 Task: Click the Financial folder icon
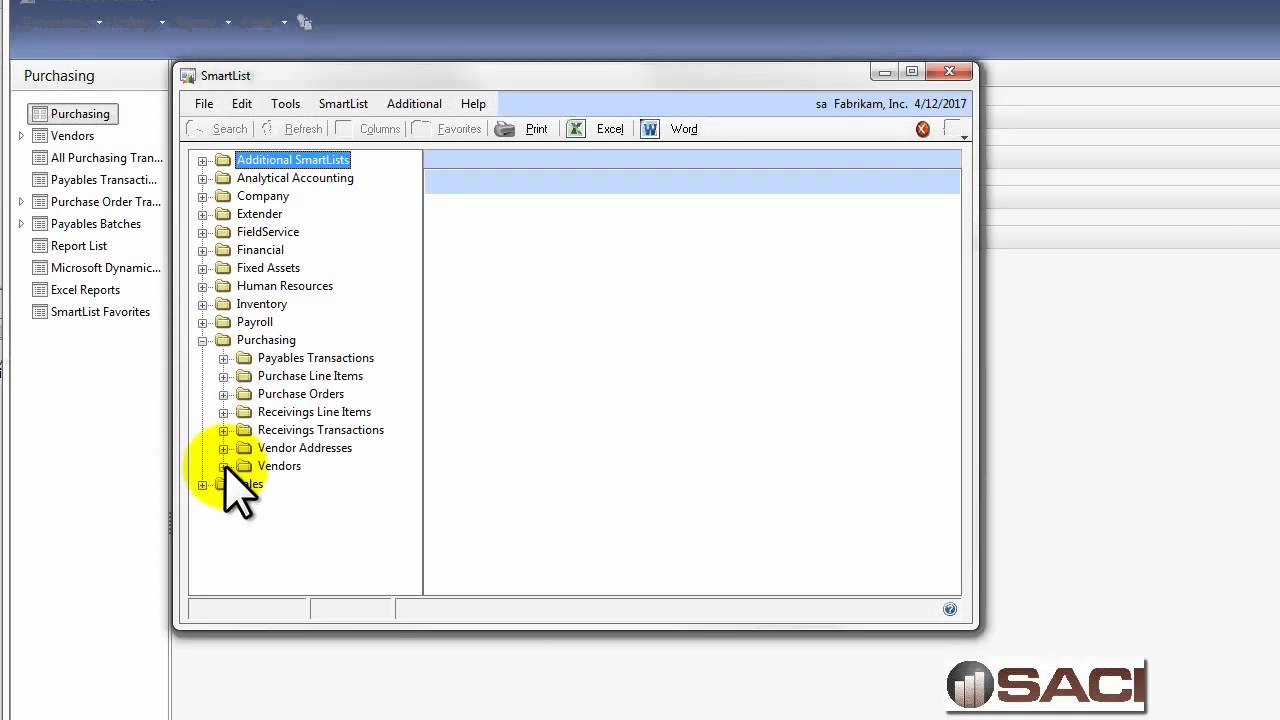click(x=223, y=250)
